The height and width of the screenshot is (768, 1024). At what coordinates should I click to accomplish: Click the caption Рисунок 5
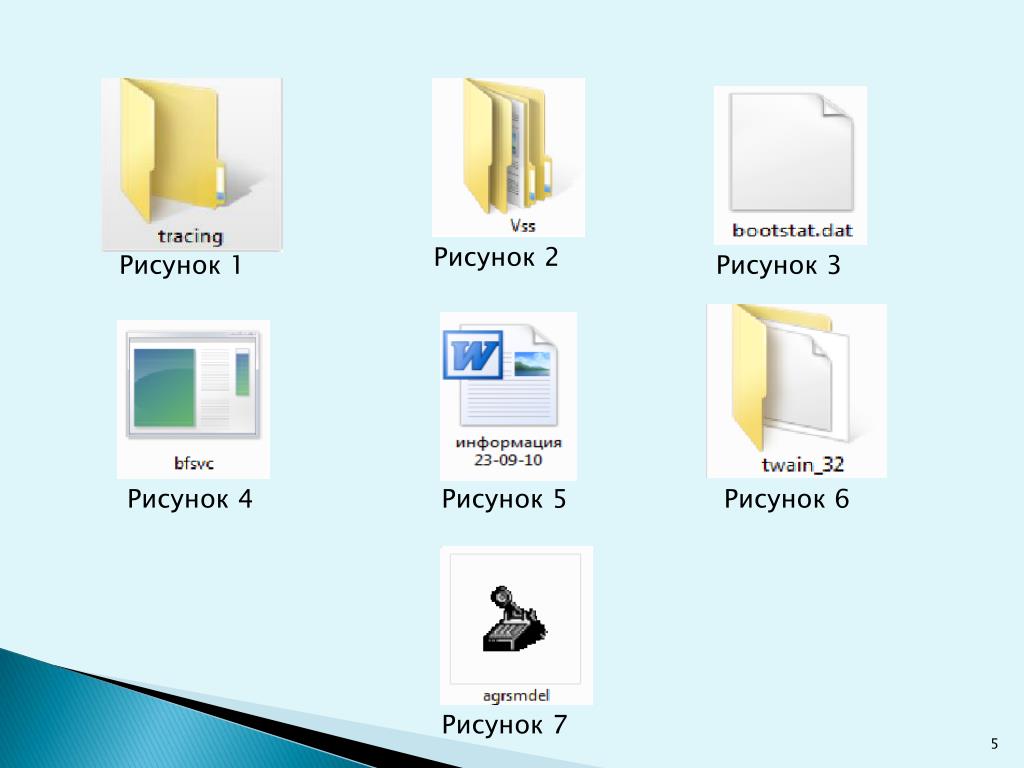[504, 499]
